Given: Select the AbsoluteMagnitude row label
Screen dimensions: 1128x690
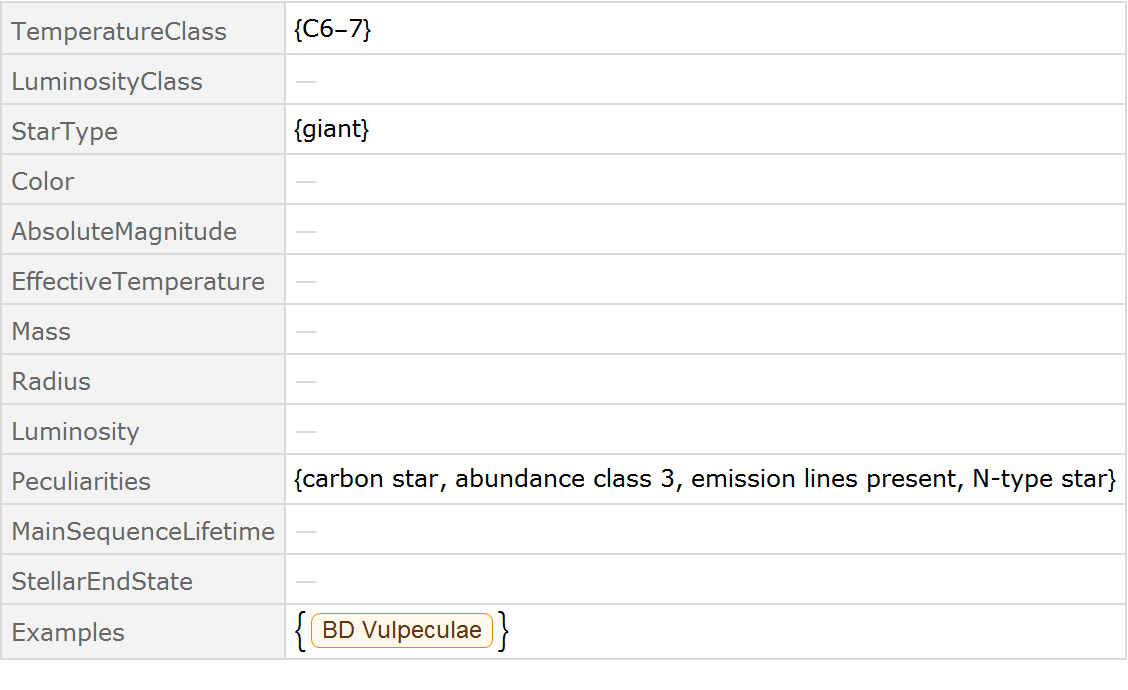Looking at the screenshot, I should 124,231.
